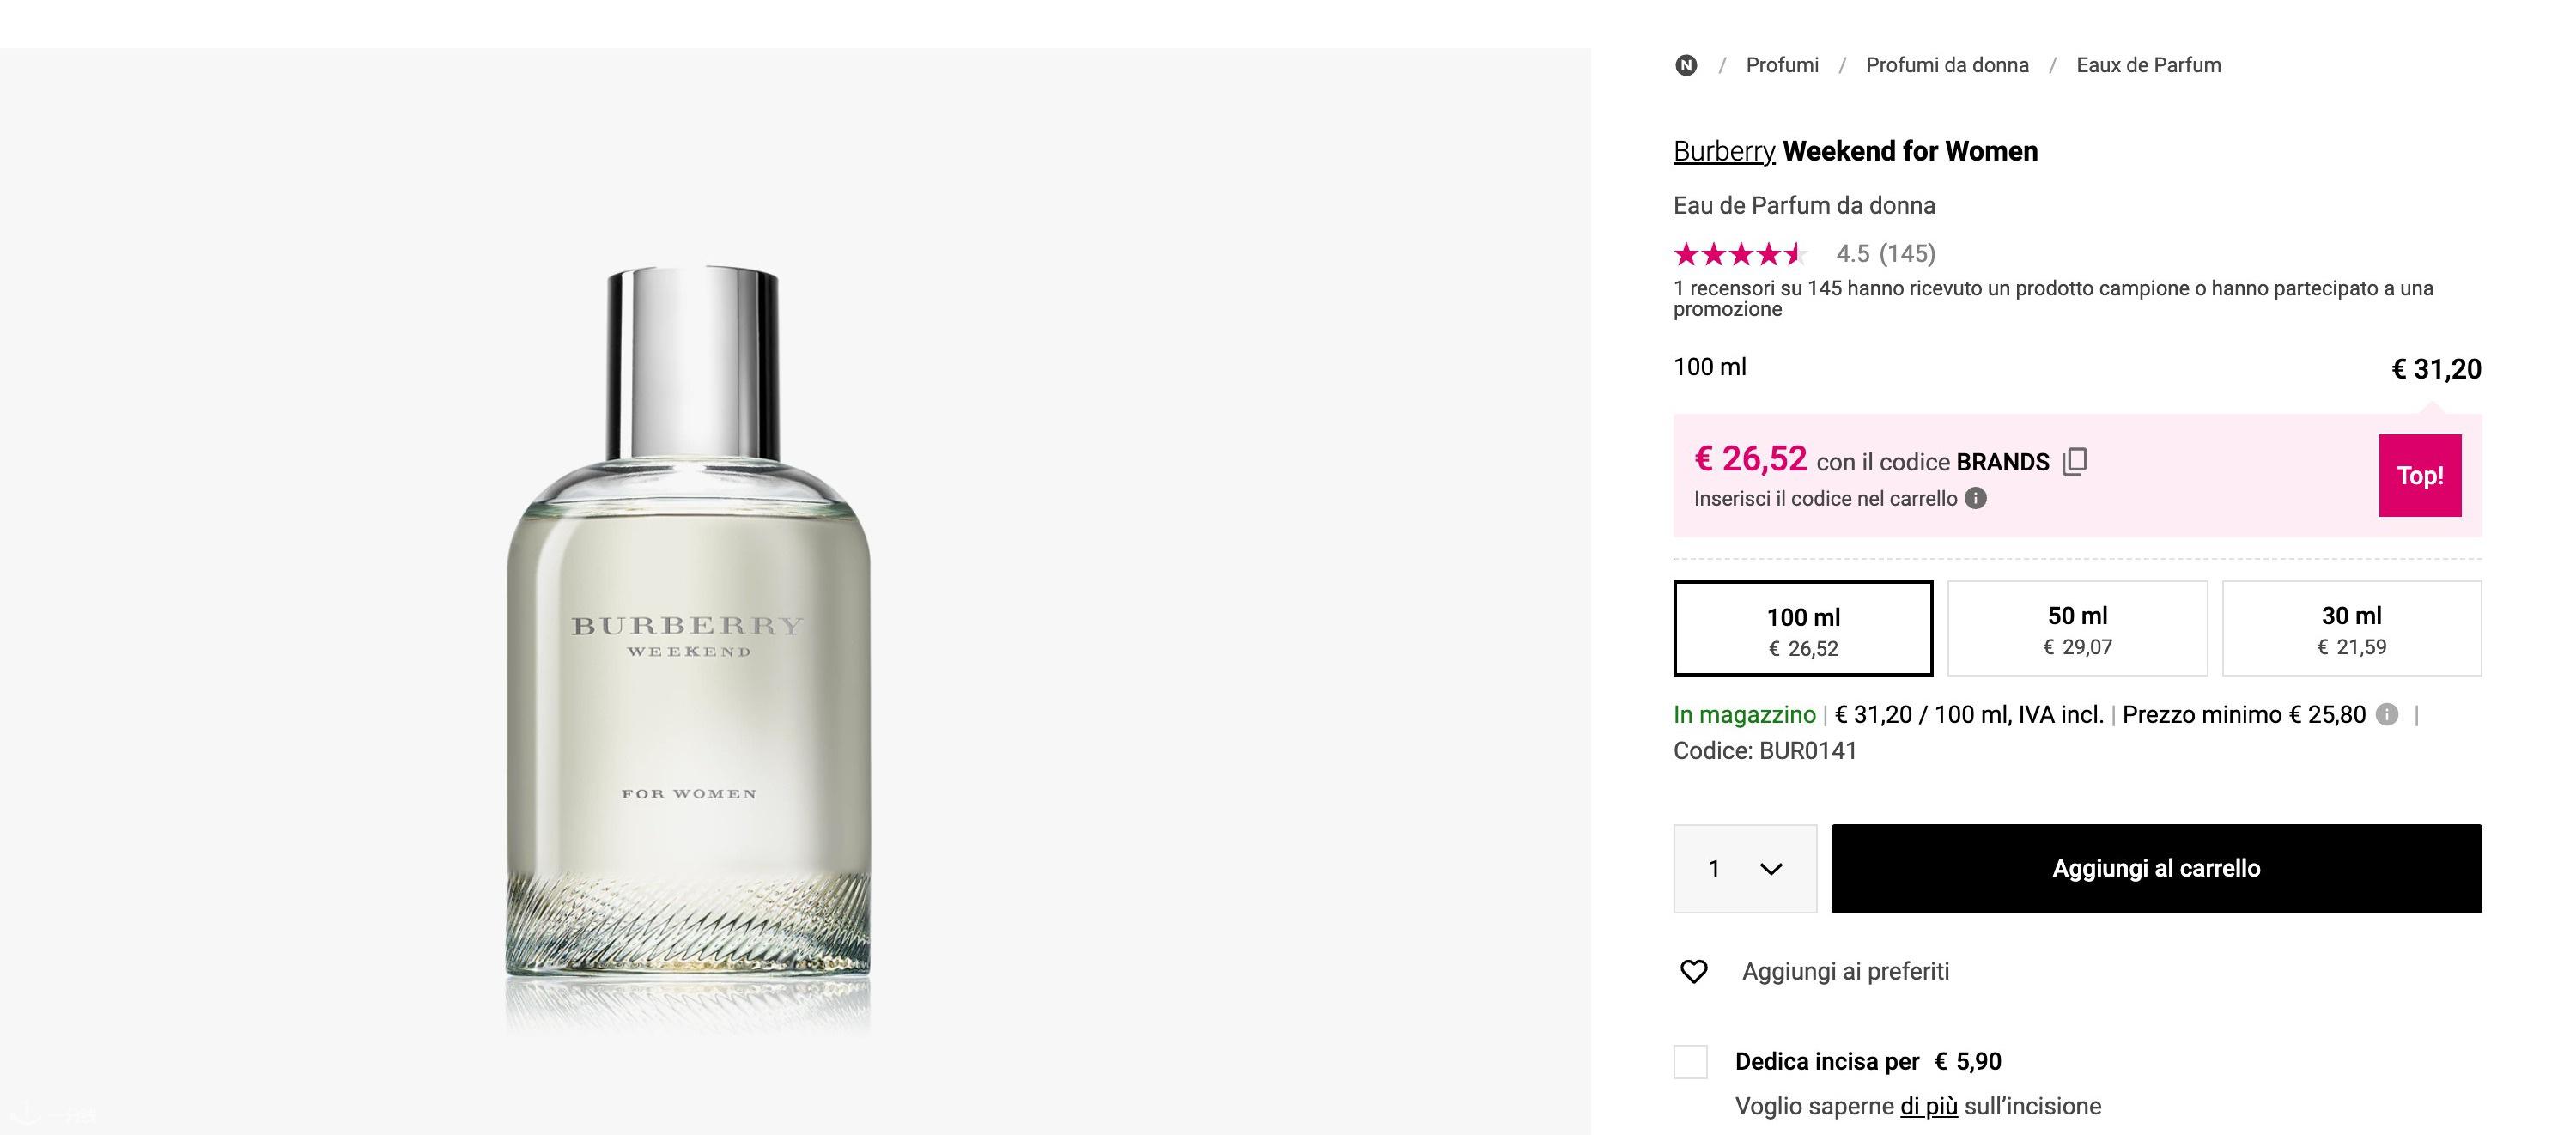Expand quantity selector via chevron arrow
Viewport: 2576px width, 1135px height.
(1771, 869)
